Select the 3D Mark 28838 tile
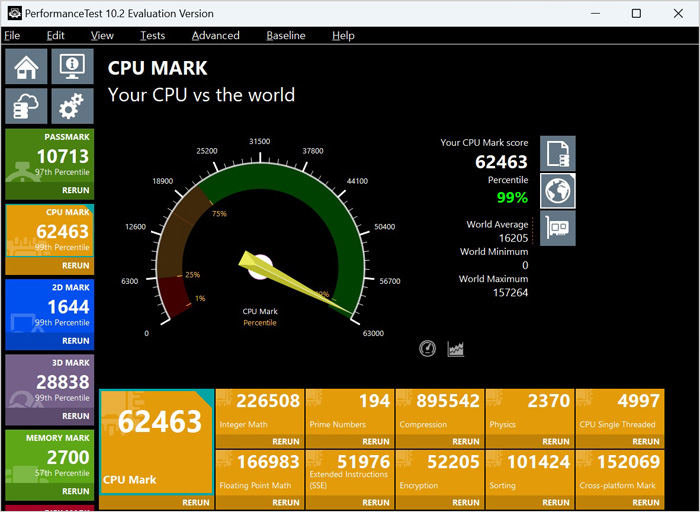700x512 pixels. pyautogui.click(x=50, y=381)
